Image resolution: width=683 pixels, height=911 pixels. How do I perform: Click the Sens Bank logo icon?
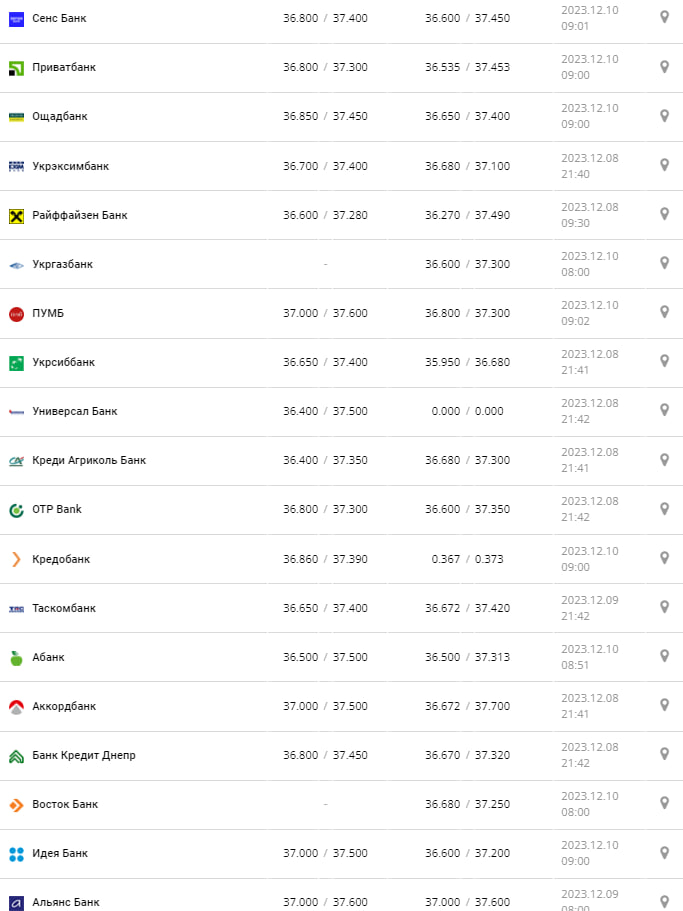(16, 18)
